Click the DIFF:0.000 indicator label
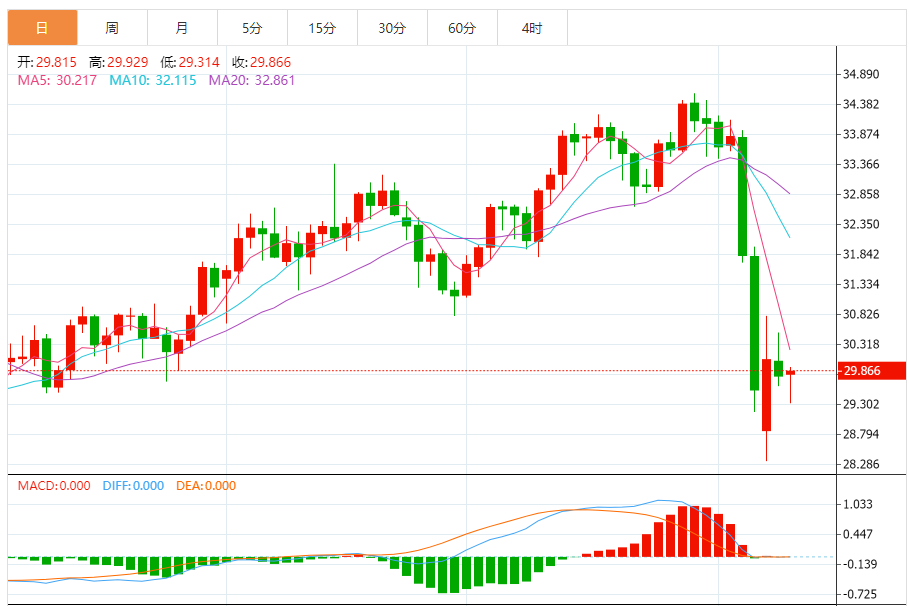This screenshot has width=909, height=606. [133, 486]
